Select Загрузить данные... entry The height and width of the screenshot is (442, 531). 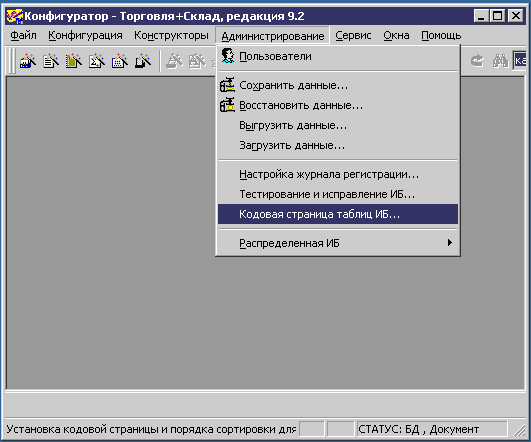point(338,145)
